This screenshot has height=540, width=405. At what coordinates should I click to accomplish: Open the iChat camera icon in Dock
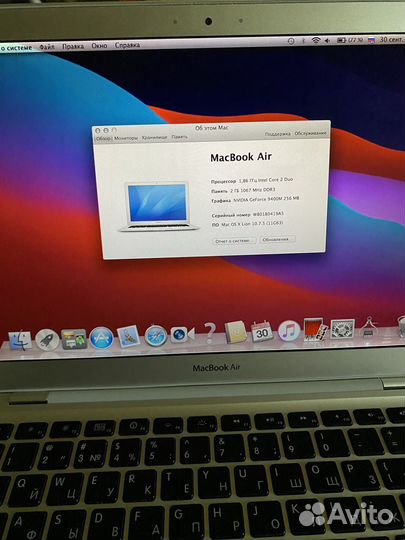[x=182, y=334]
